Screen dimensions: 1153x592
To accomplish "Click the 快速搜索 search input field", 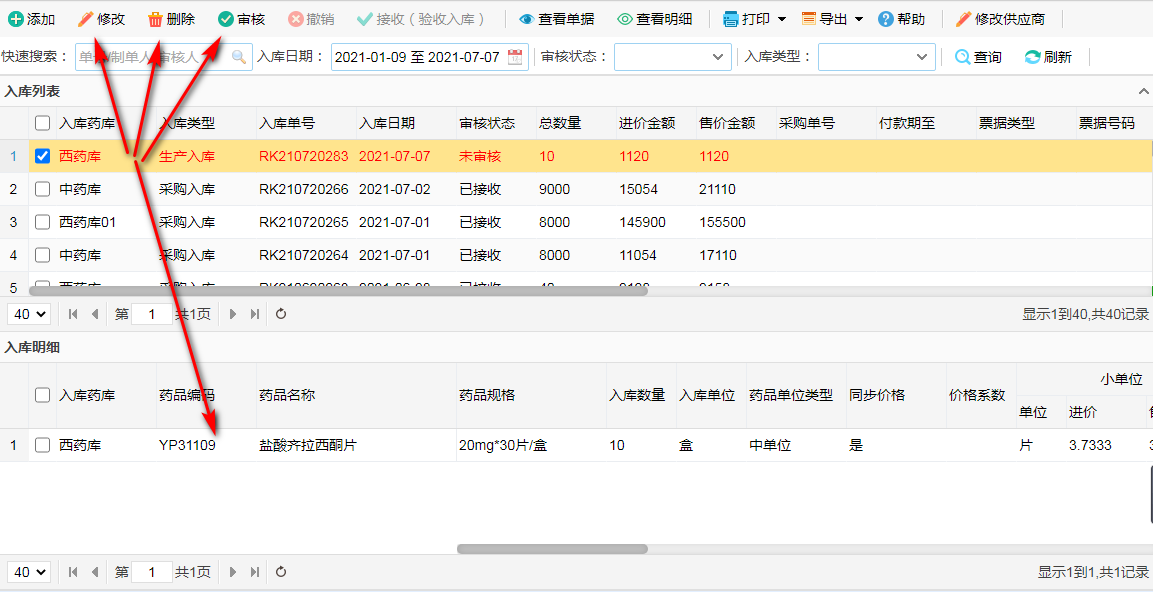I will click(x=150, y=57).
